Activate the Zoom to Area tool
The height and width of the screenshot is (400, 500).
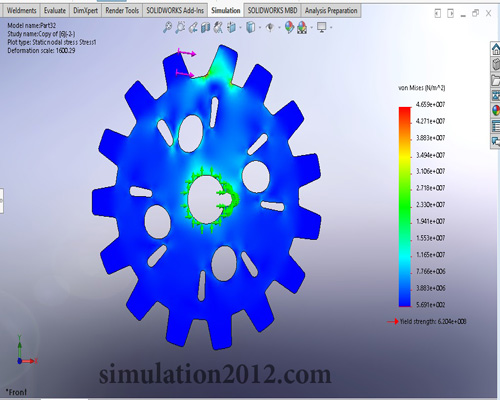tap(180, 27)
